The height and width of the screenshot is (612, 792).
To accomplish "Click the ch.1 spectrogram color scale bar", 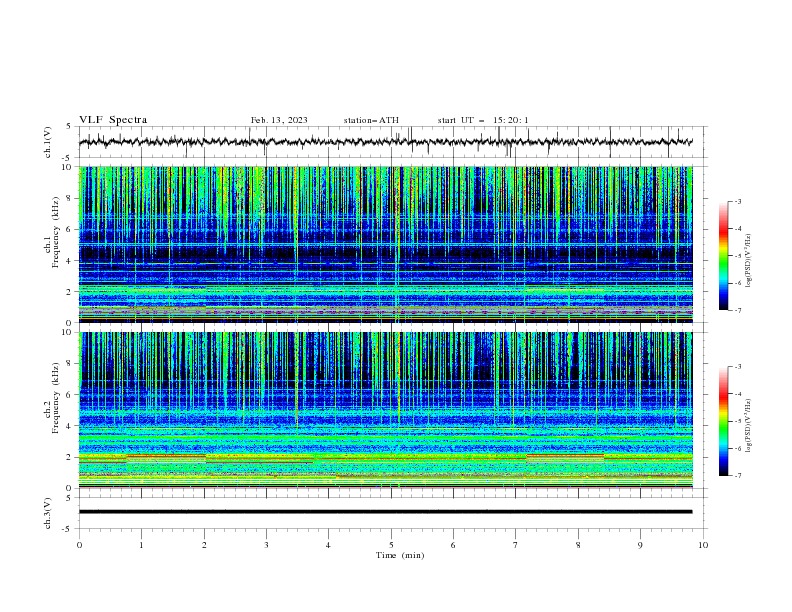I will 723,256.
